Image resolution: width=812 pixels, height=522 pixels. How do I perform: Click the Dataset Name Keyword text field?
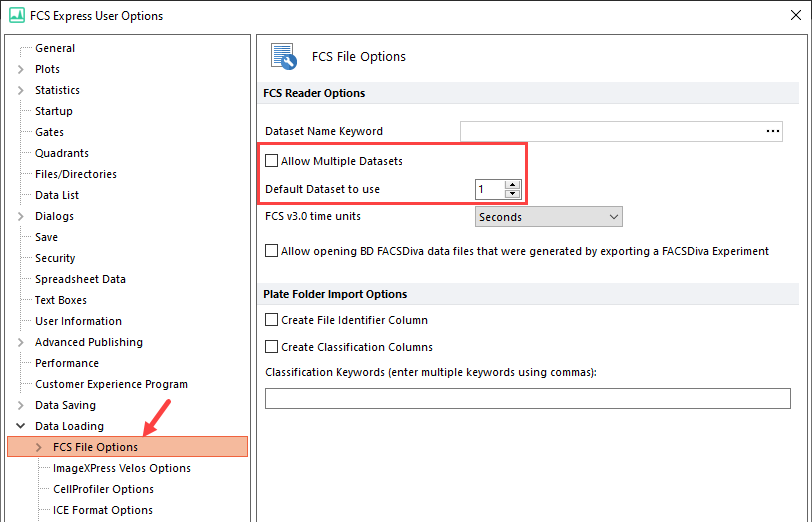pos(610,131)
